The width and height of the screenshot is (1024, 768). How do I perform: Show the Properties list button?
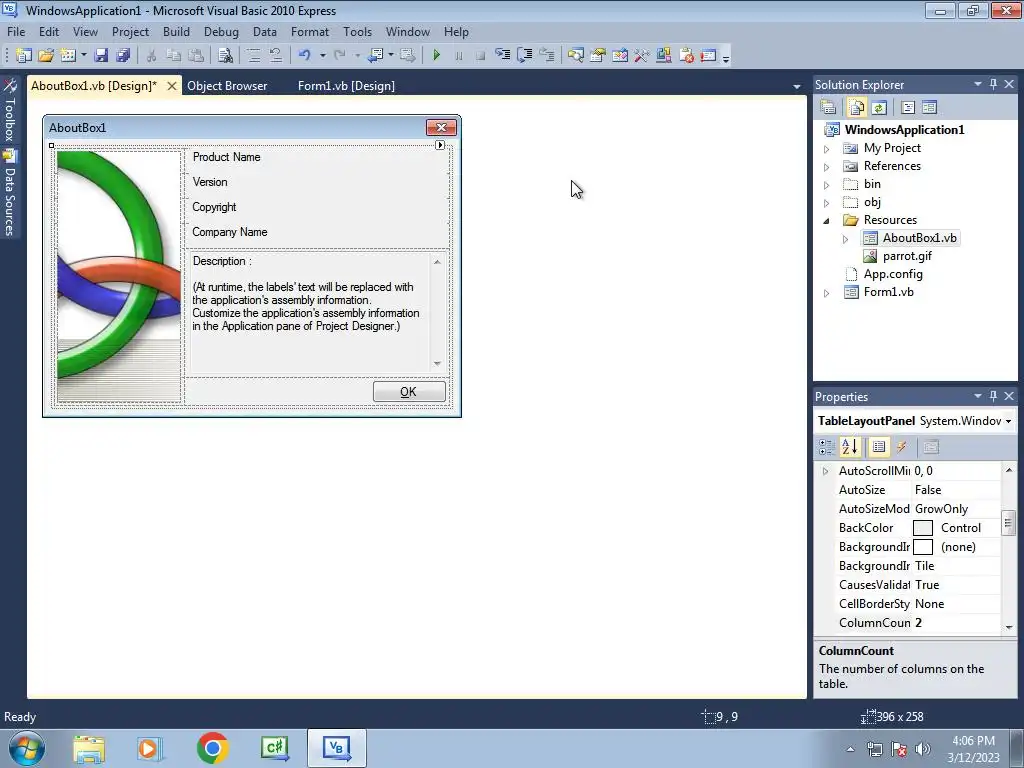[879, 447]
